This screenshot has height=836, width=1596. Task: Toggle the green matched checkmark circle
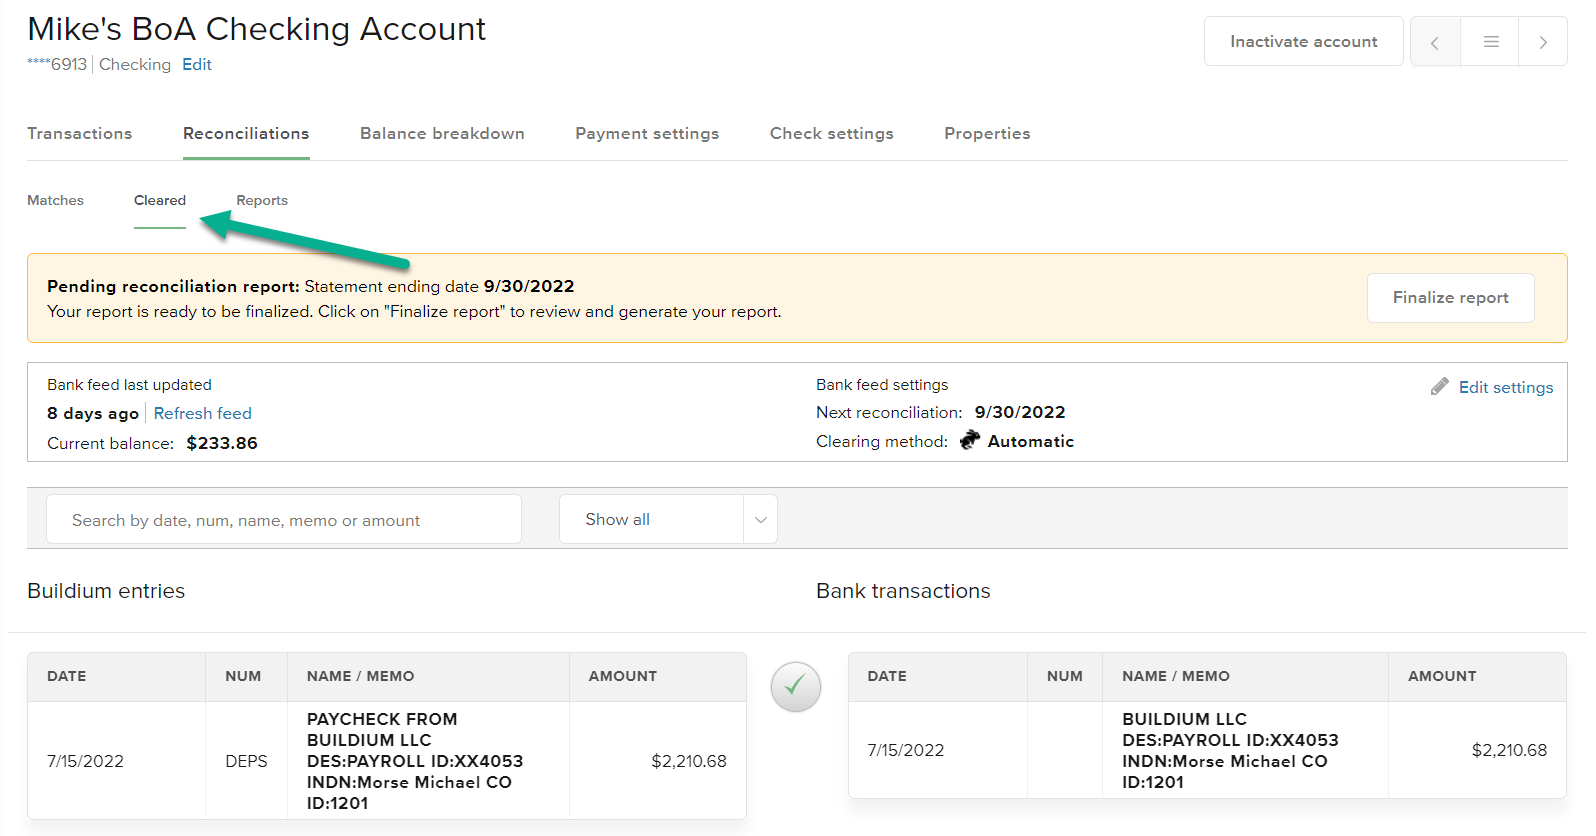pyautogui.click(x=796, y=687)
